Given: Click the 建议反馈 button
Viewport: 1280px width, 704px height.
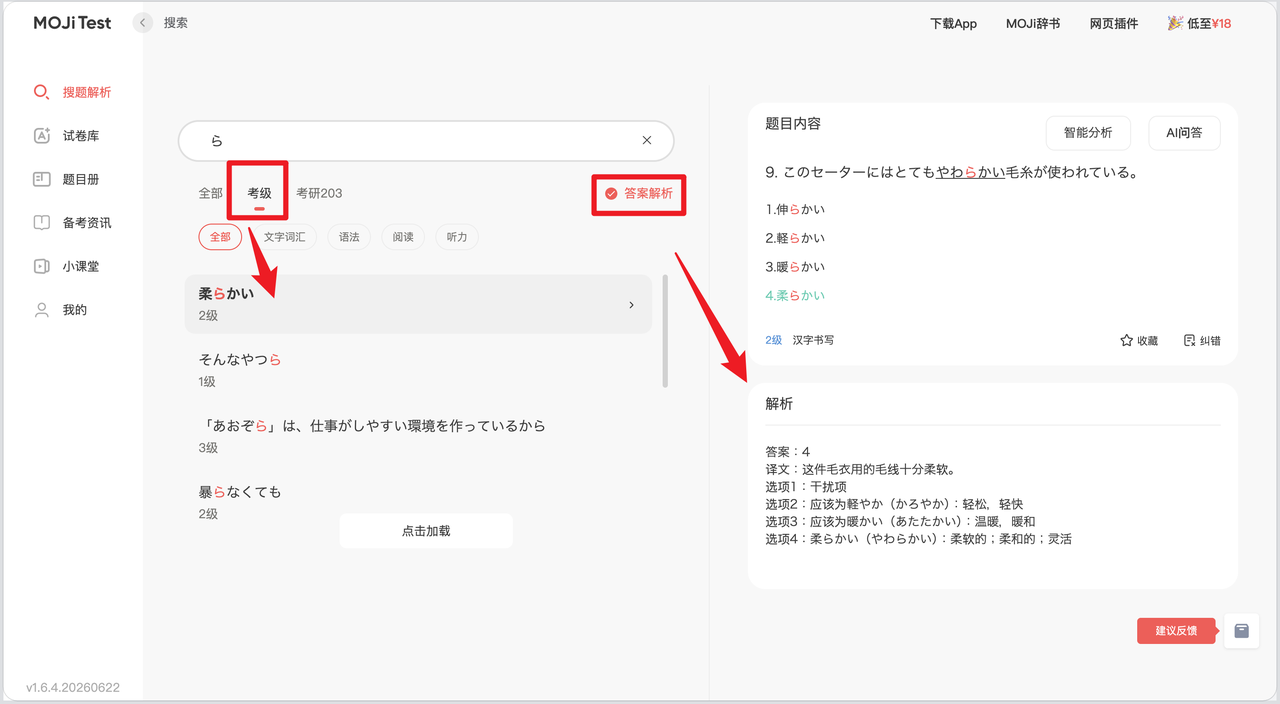Looking at the screenshot, I should coord(1176,631).
